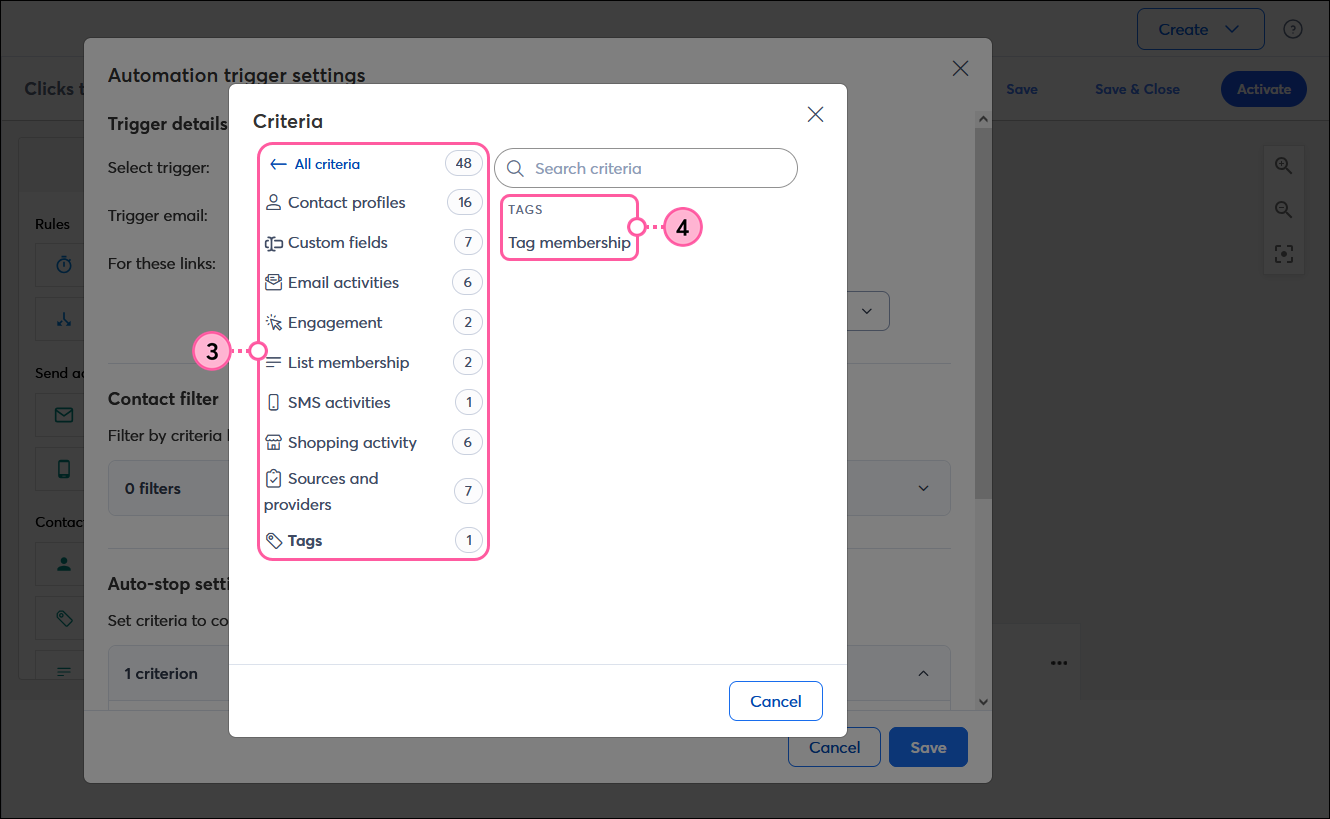Viewport: 1330px width, 819px height.
Task: Open the three-dots more options
Action: [x=1059, y=663]
